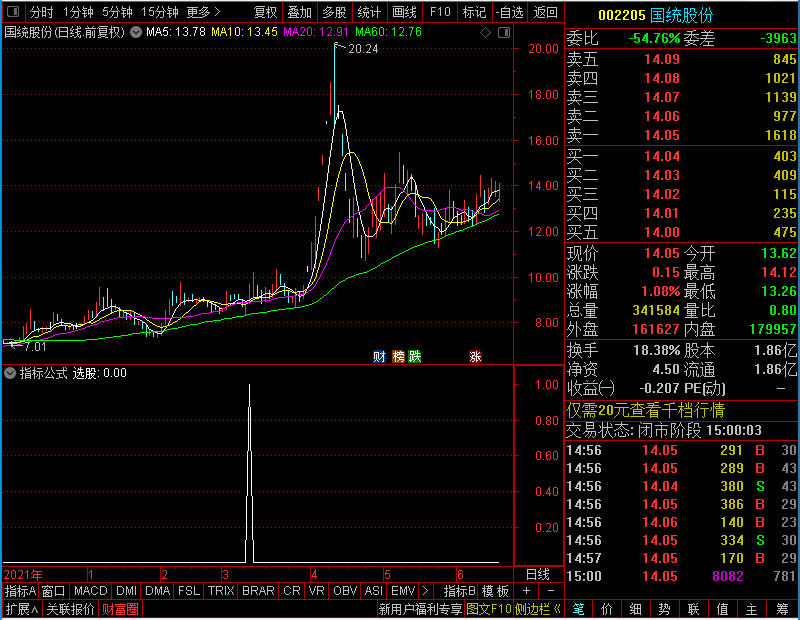This screenshot has width=800, height=620.
Task: Expand the 扩展 menu
Action: [x=22, y=609]
